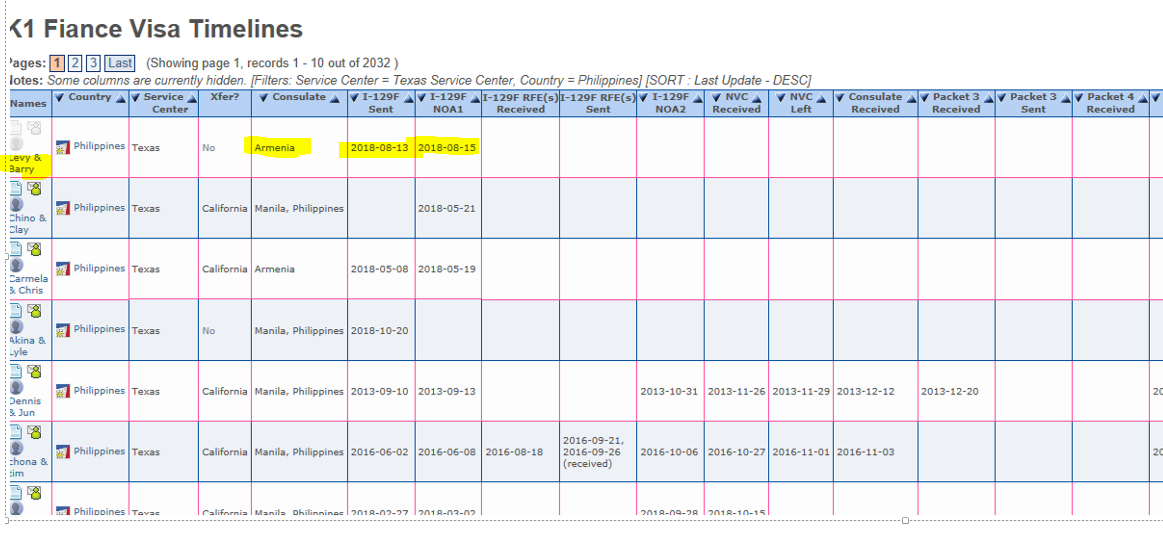Image resolution: width=1163 pixels, height=534 pixels.
Task: Sort Consulate column descending arrow
Action: pos(263,97)
